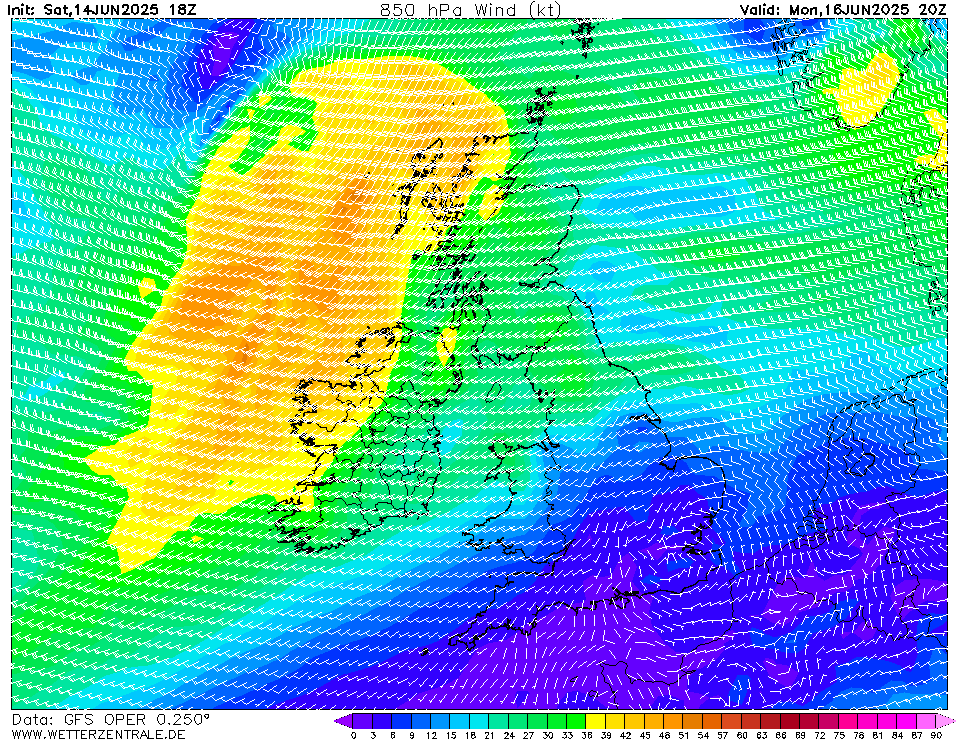Pick the dark red swatch between 66 and 69

pyautogui.click(x=790, y=721)
